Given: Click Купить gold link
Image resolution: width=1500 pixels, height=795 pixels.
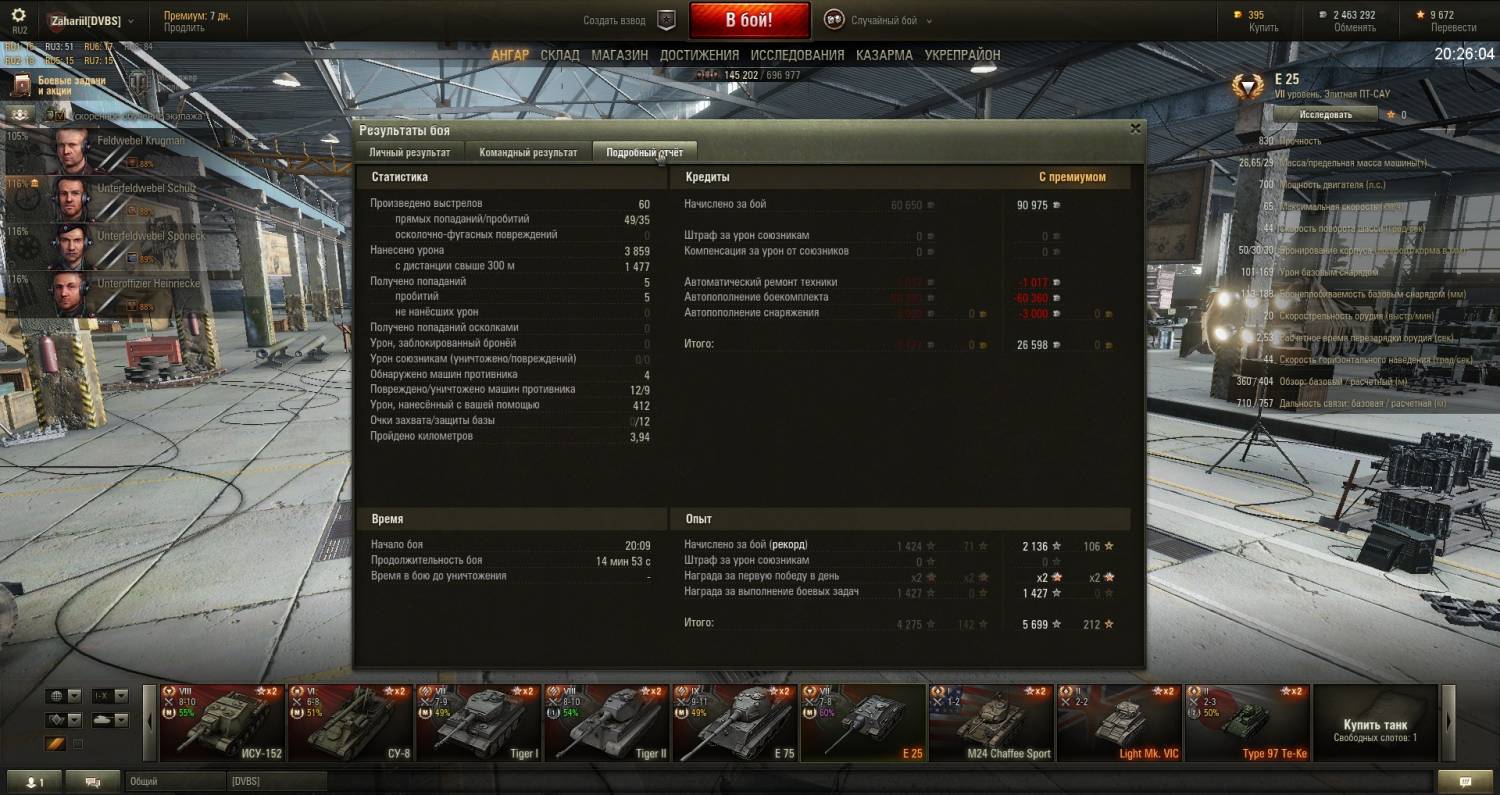Looking at the screenshot, I should [1263, 28].
